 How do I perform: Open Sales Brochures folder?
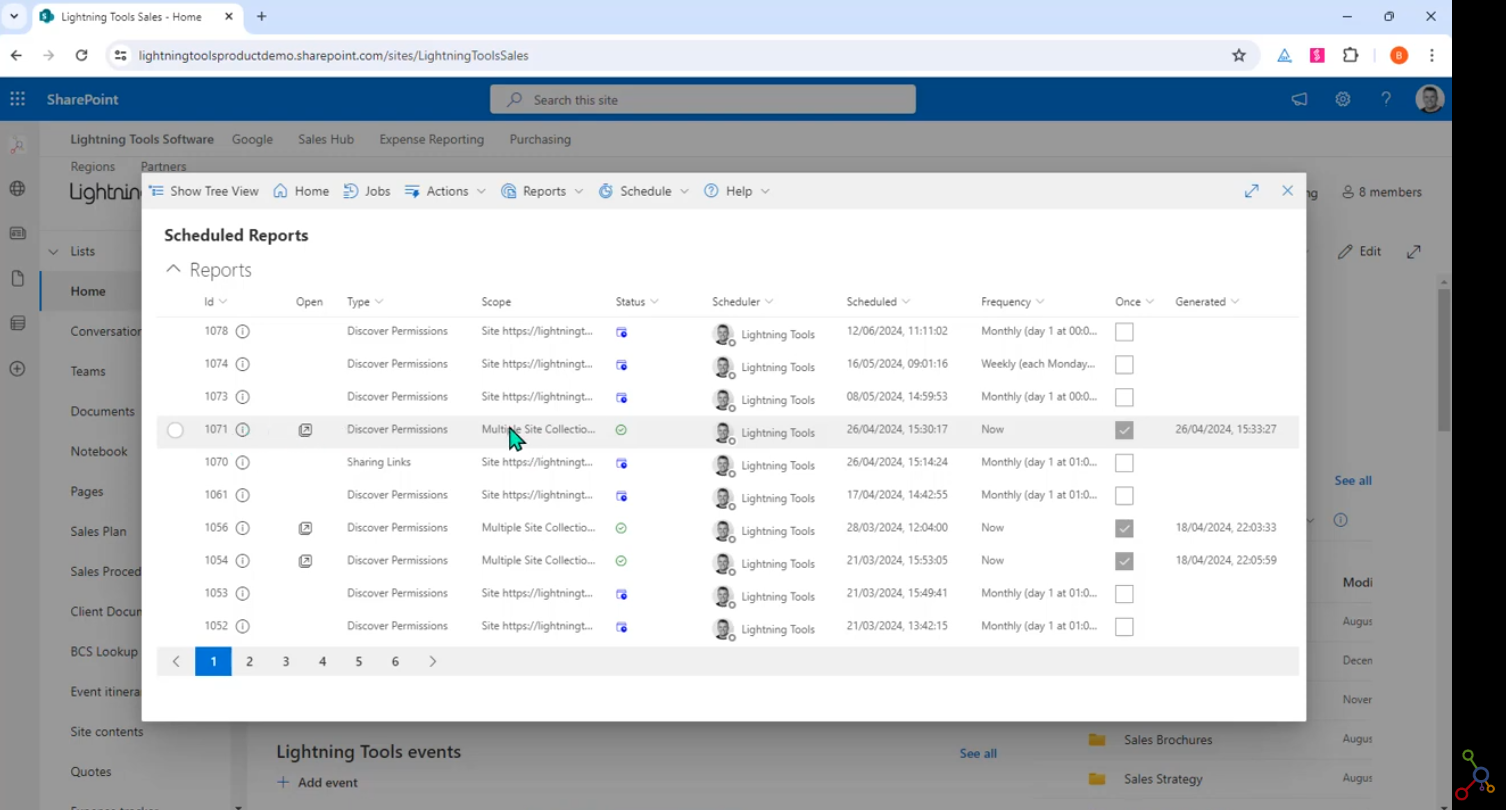(1168, 740)
